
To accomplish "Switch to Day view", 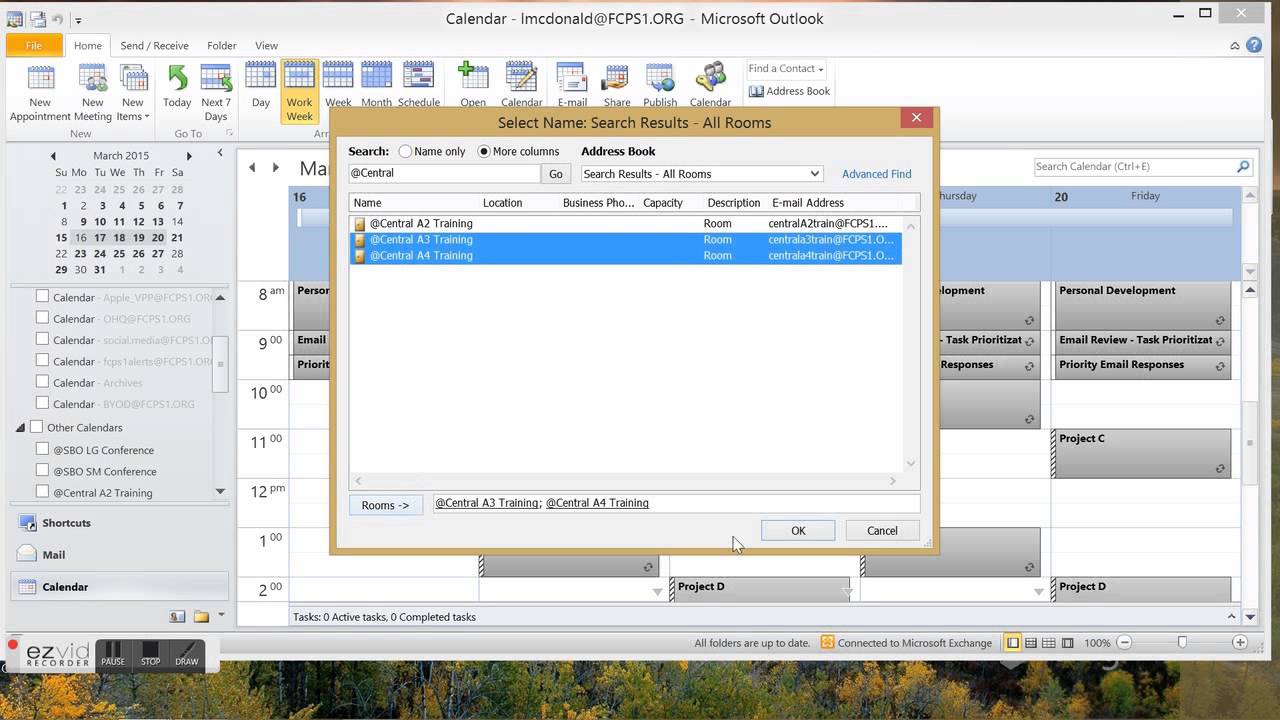I will [x=261, y=86].
